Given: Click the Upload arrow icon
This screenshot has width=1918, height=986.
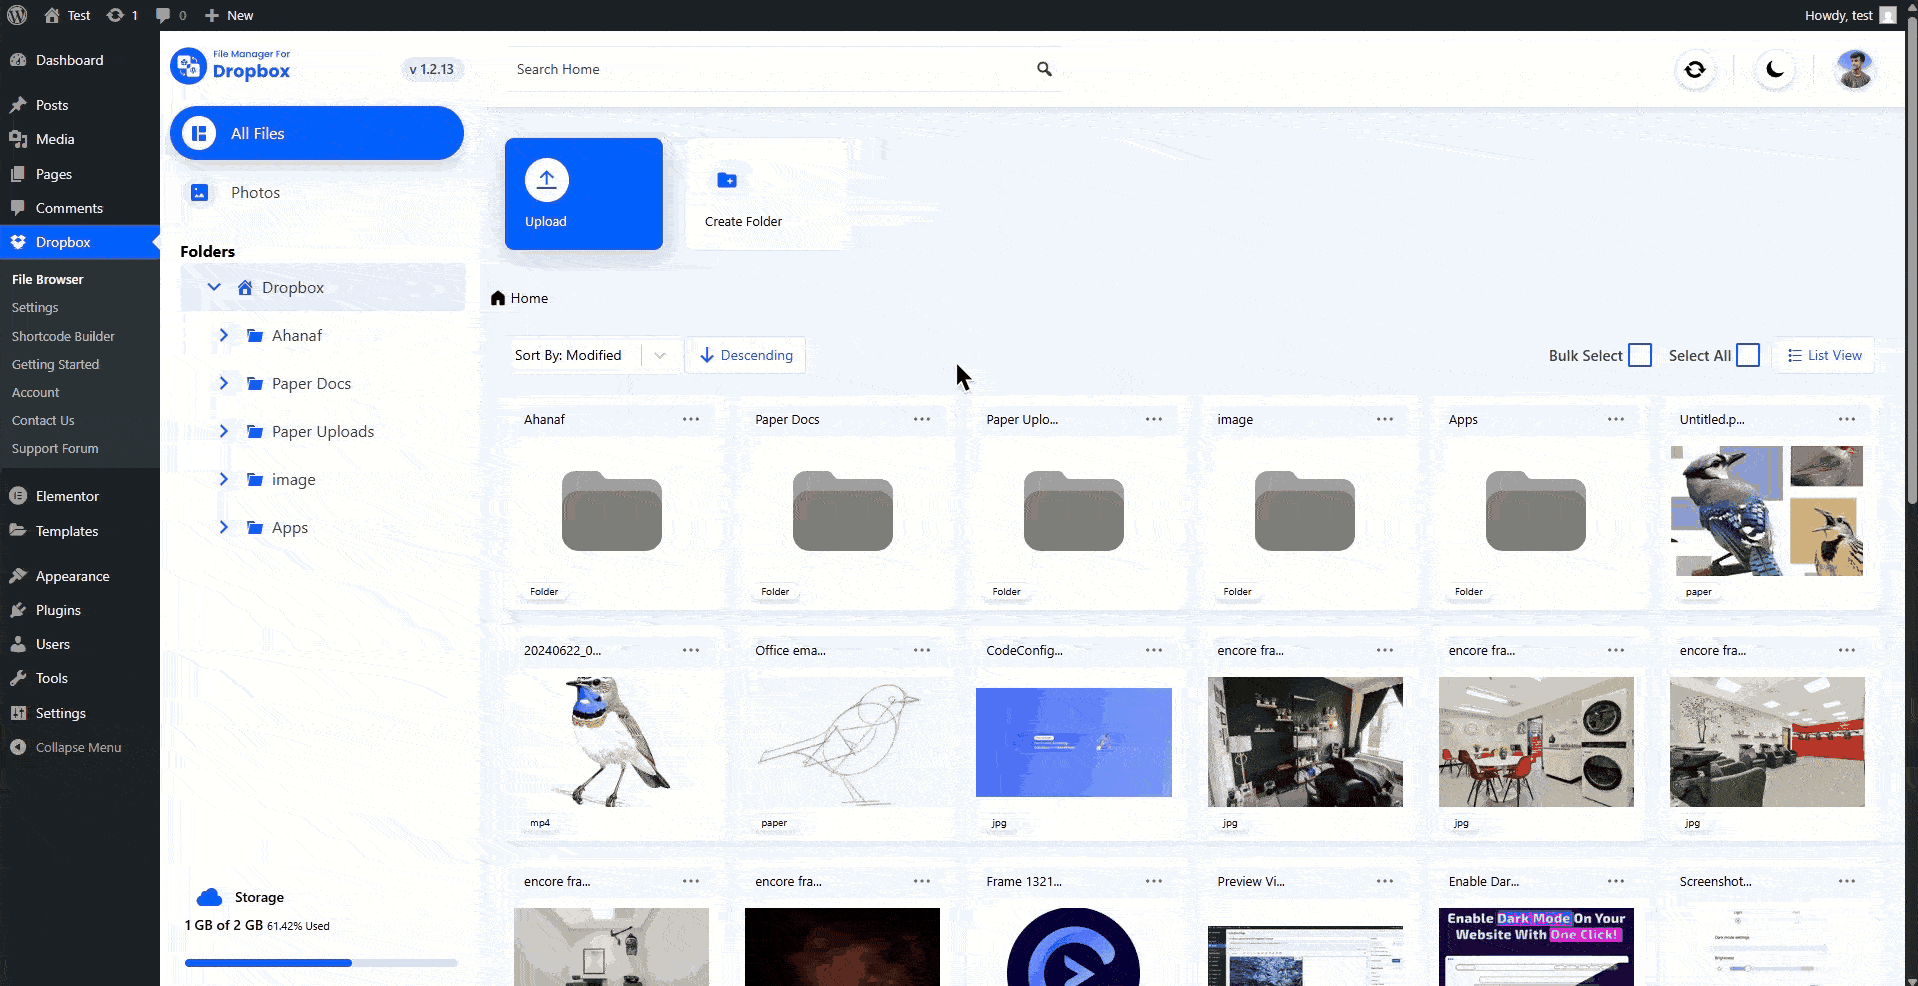Looking at the screenshot, I should (547, 180).
